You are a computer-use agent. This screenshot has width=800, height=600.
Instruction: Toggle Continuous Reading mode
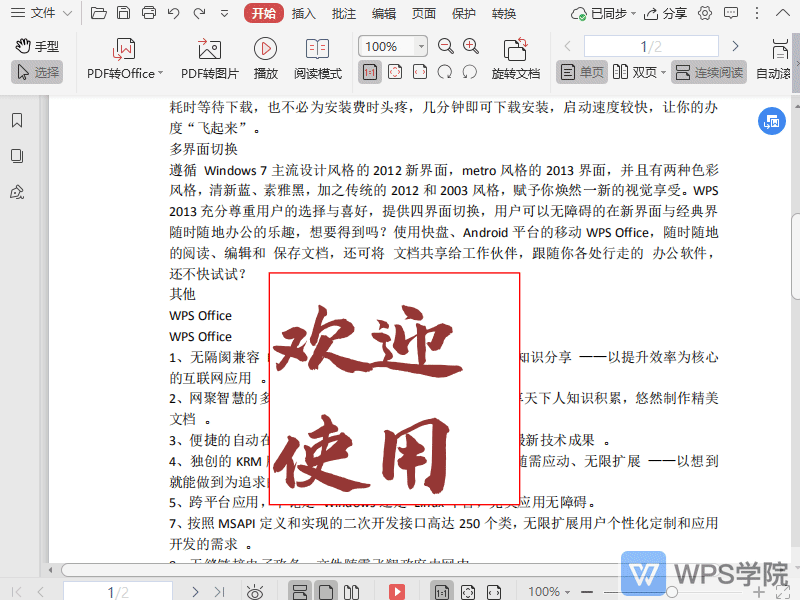click(708, 72)
